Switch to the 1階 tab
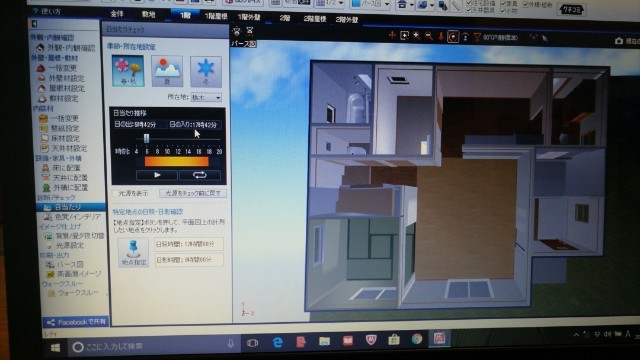640x360 pixels. (185, 16)
